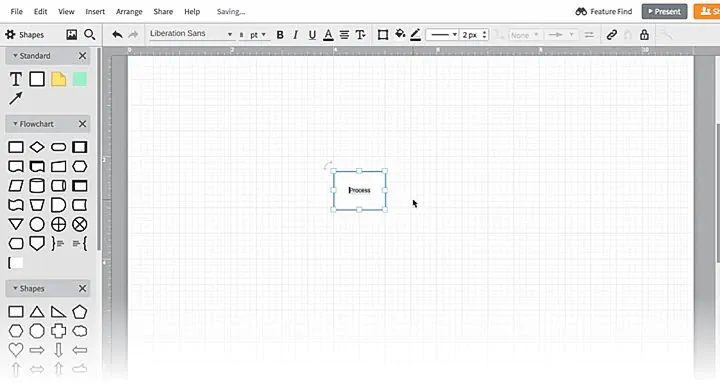Select the heart shape
The width and height of the screenshot is (720, 383).
(x=16, y=350)
